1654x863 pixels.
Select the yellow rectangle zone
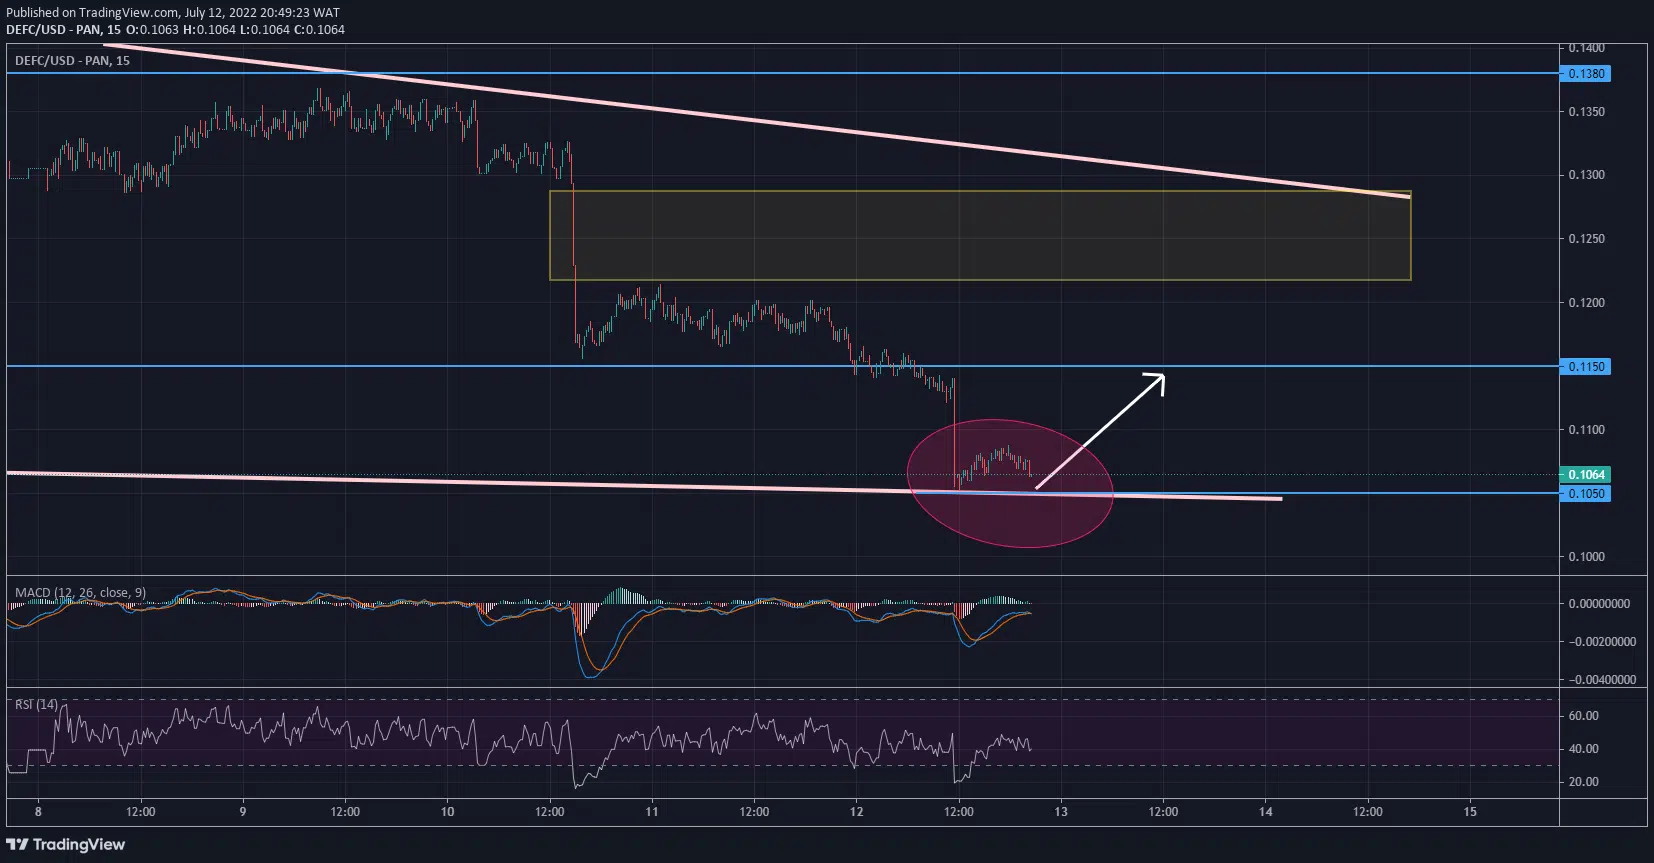[x=980, y=235]
